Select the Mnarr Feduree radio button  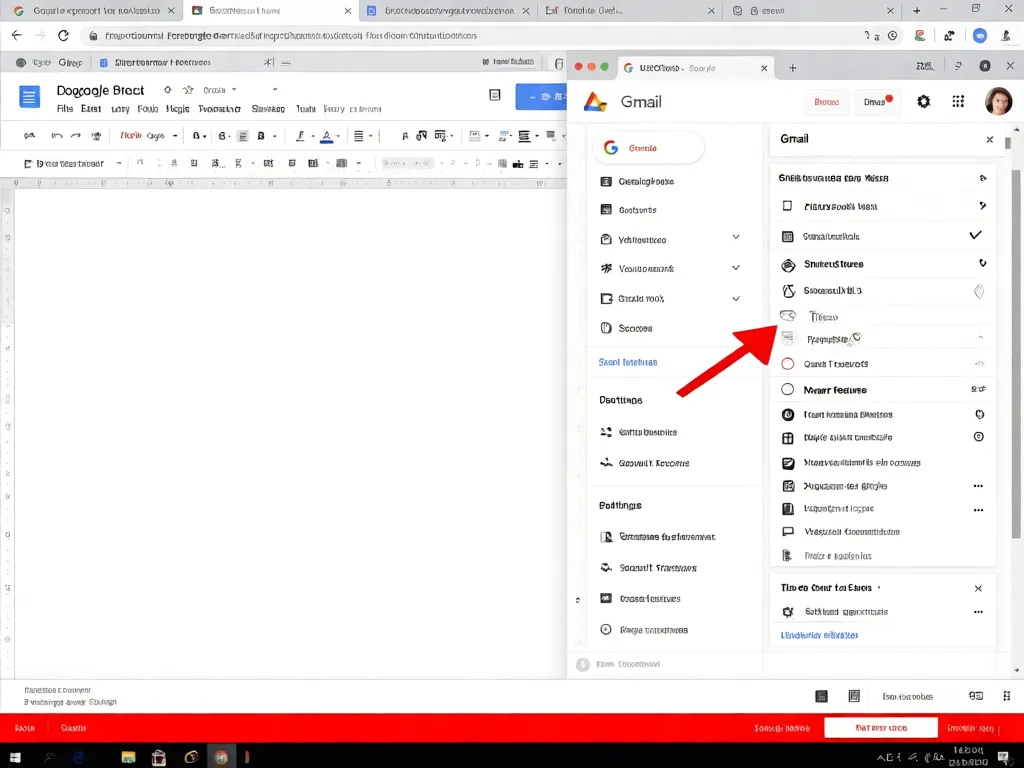[788, 390]
